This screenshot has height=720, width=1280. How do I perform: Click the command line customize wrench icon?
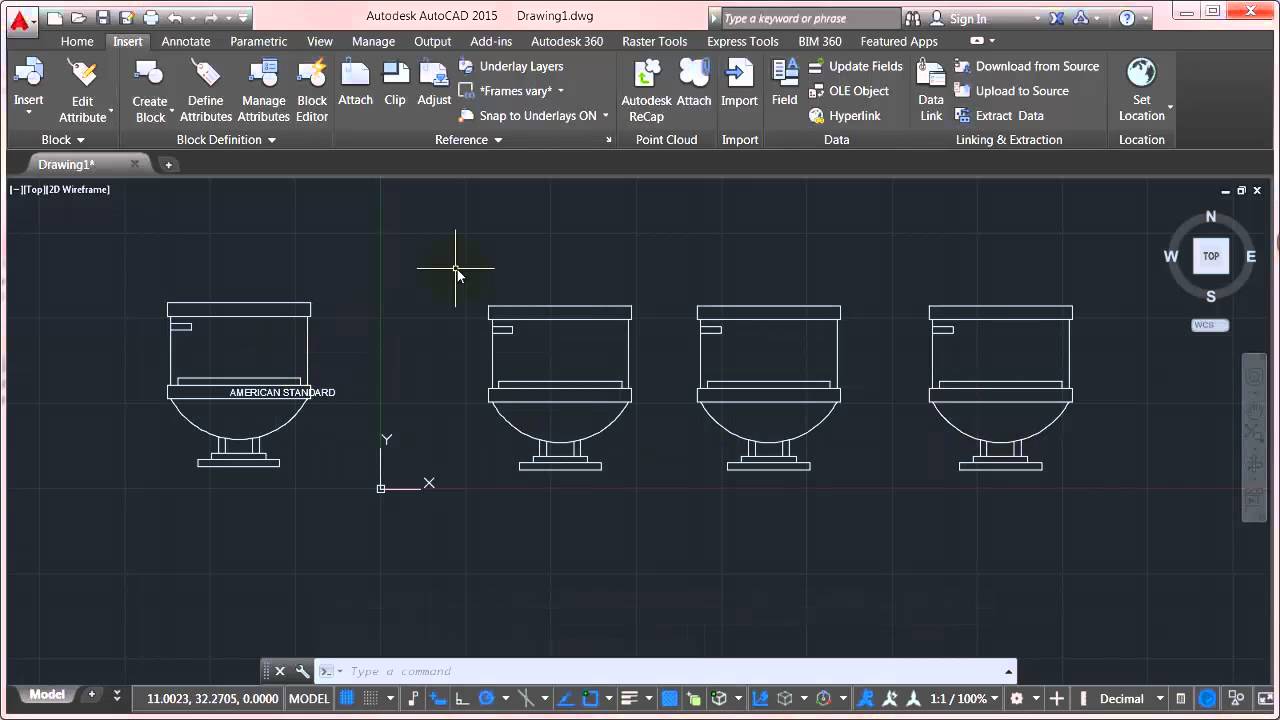click(302, 672)
